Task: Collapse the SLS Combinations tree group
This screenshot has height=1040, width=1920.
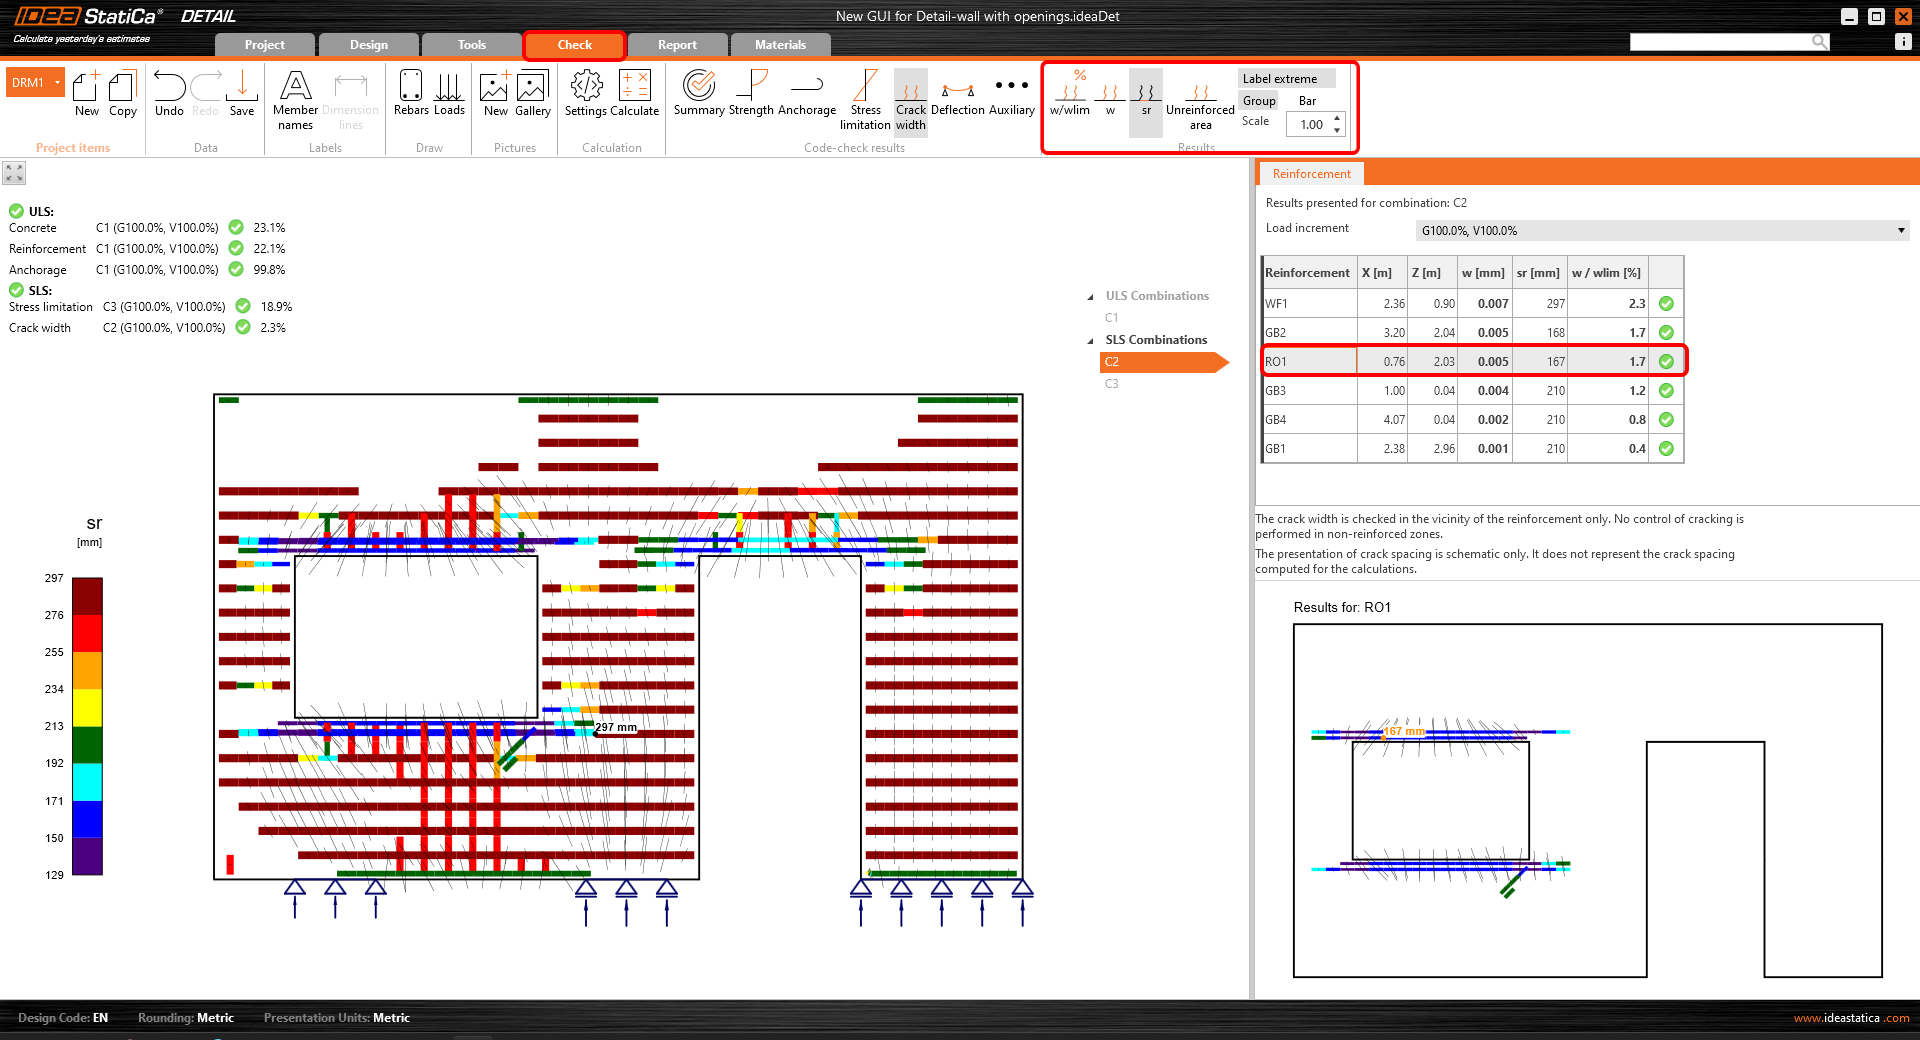Action: click(1090, 341)
